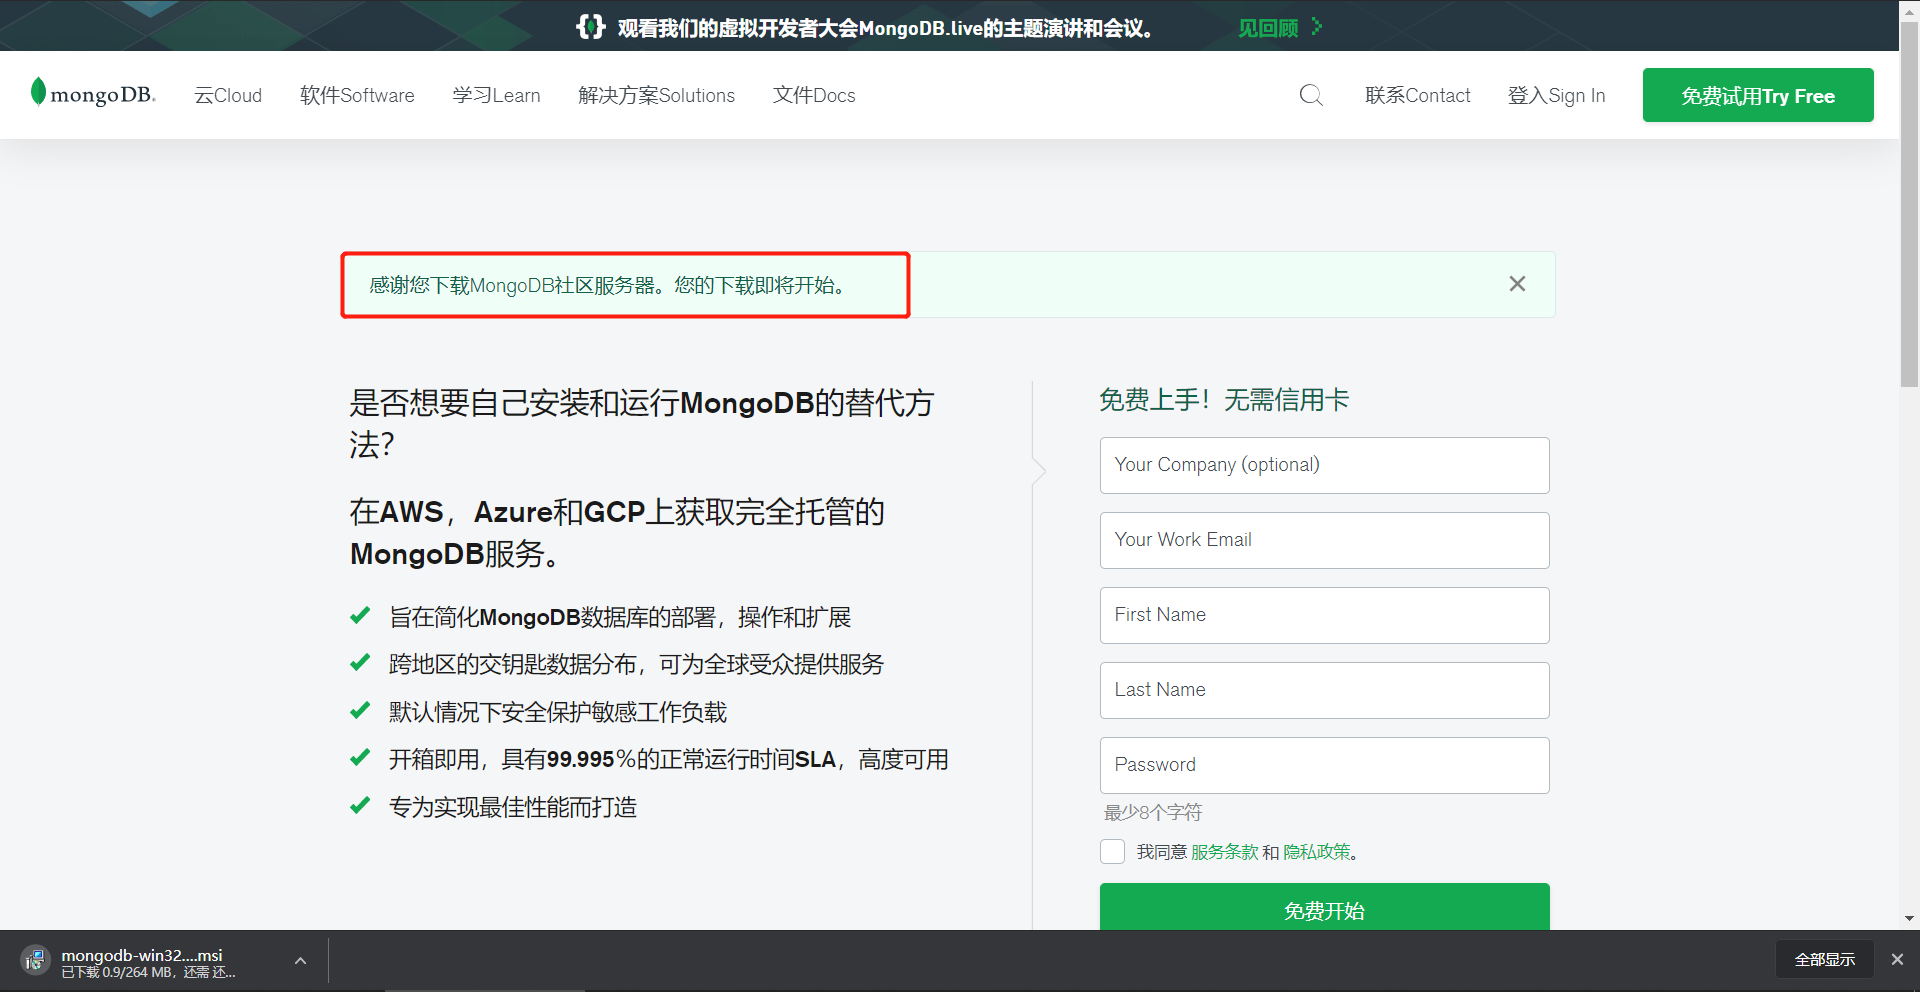Open the 软件Software menu
Viewport: 1920px width, 992px height.
point(357,95)
